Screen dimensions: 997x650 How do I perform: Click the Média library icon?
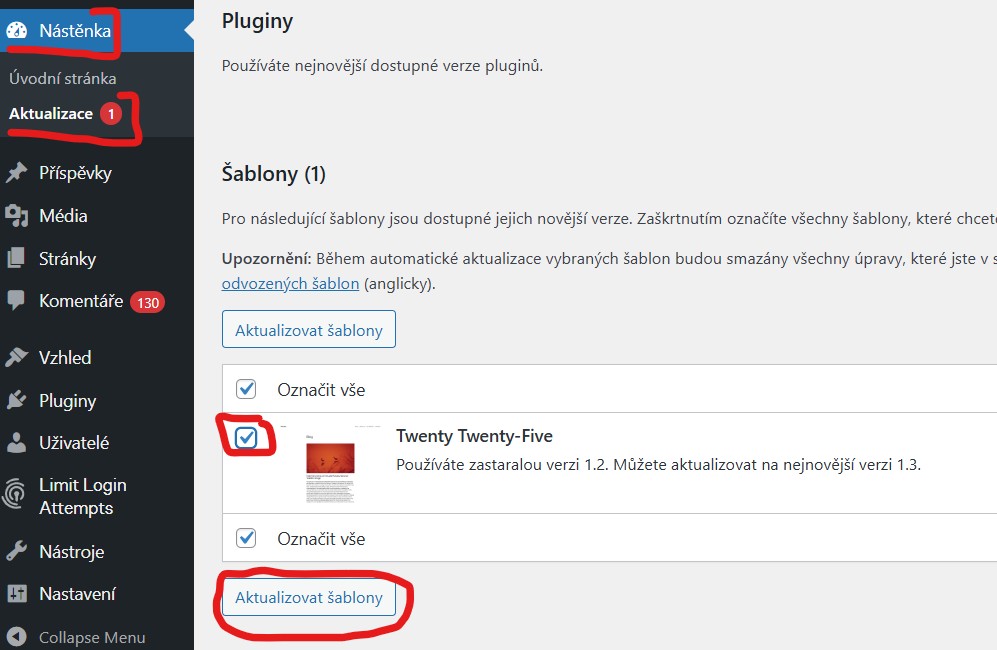click(16, 216)
